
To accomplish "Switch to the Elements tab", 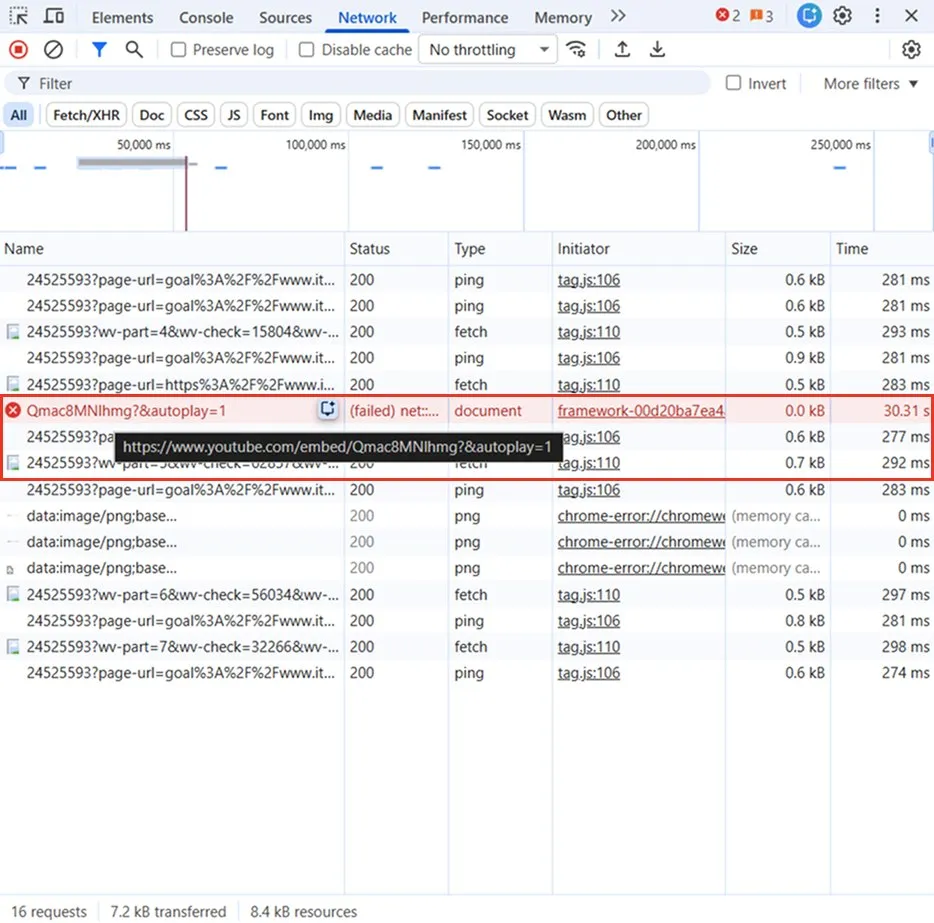I will pos(122,17).
